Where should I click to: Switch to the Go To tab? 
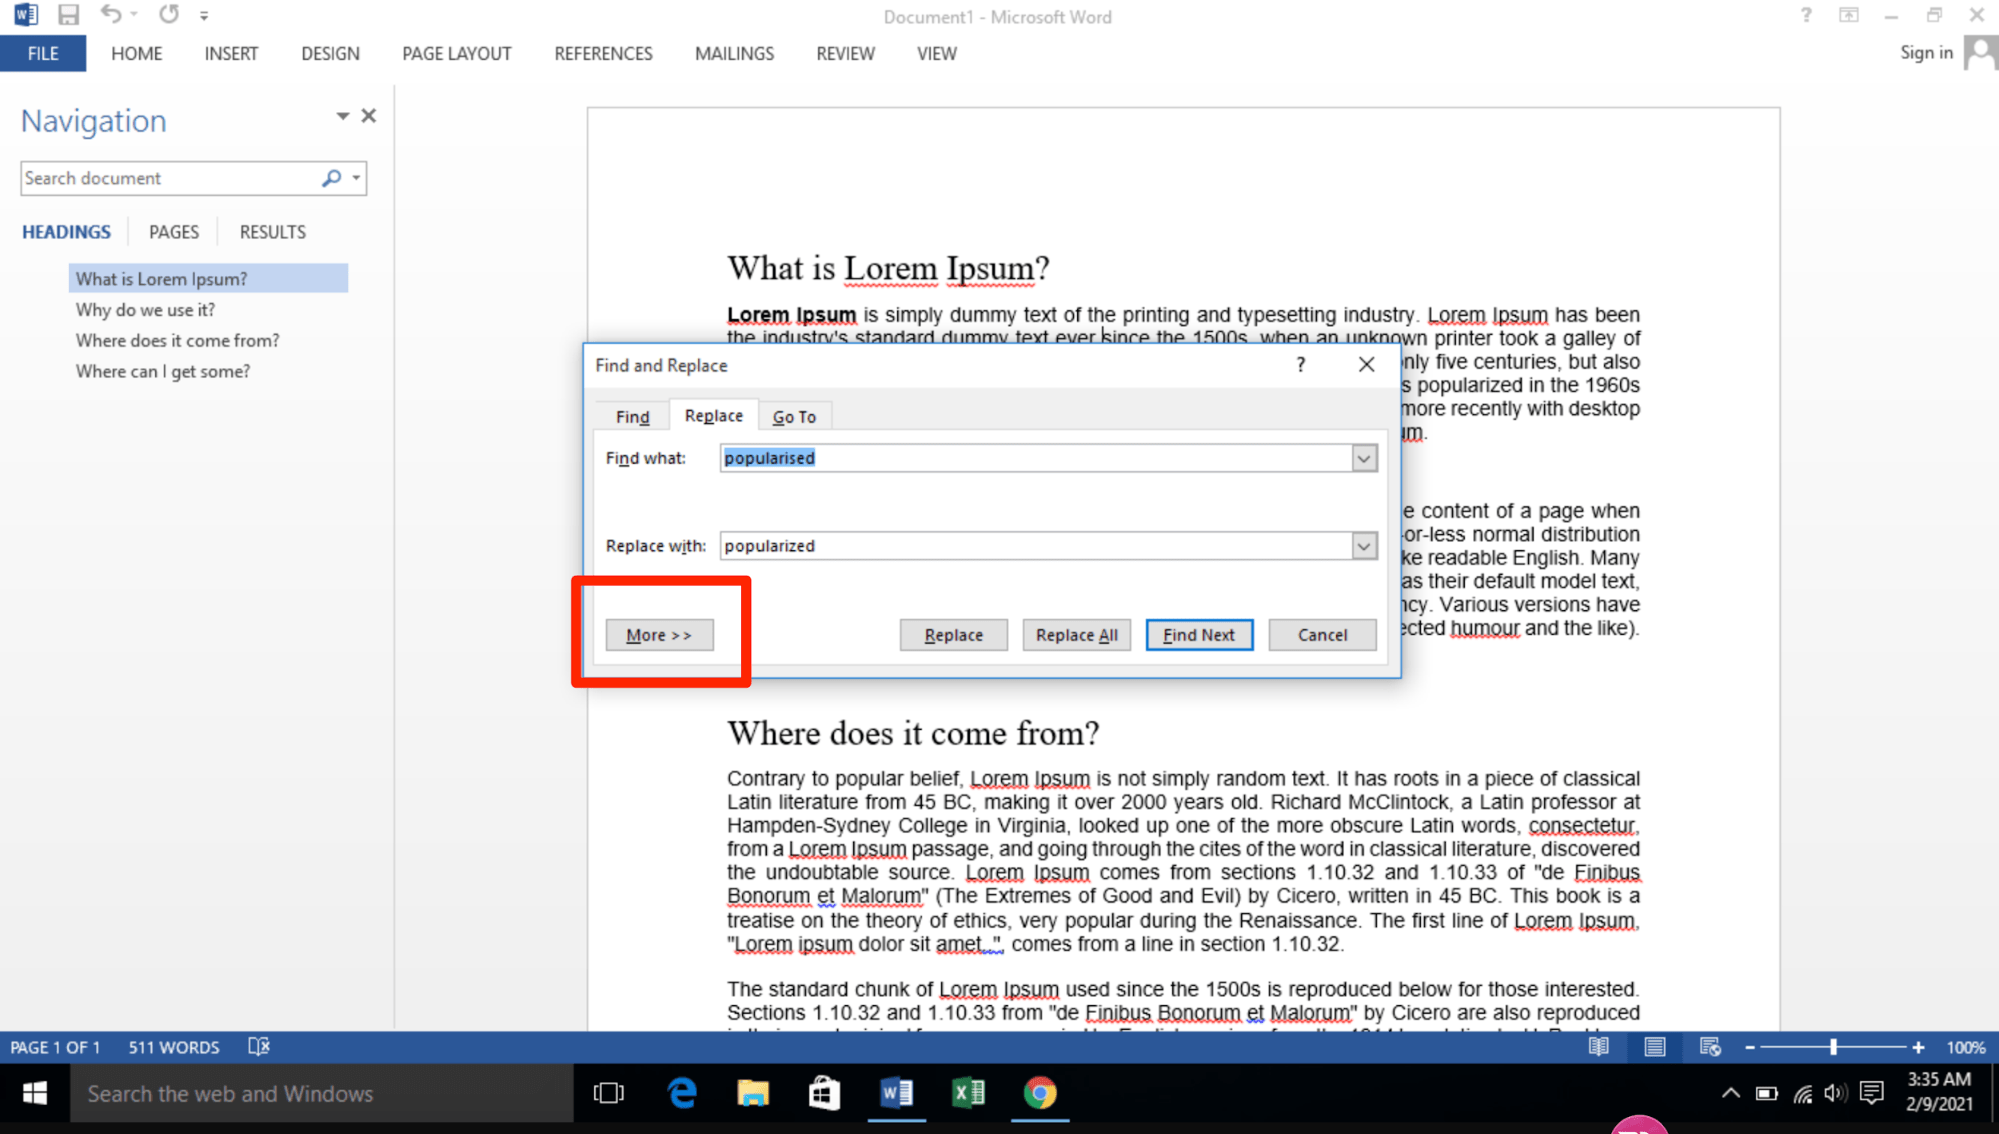(x=794, y=416)
